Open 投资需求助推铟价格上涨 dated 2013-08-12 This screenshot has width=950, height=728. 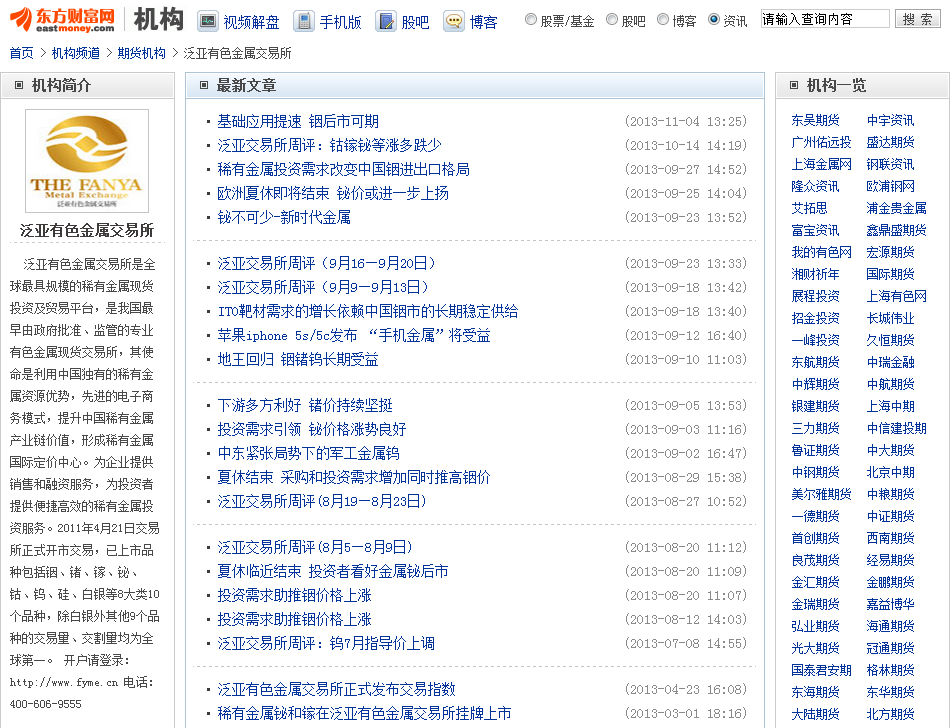(x=294, y=620)
